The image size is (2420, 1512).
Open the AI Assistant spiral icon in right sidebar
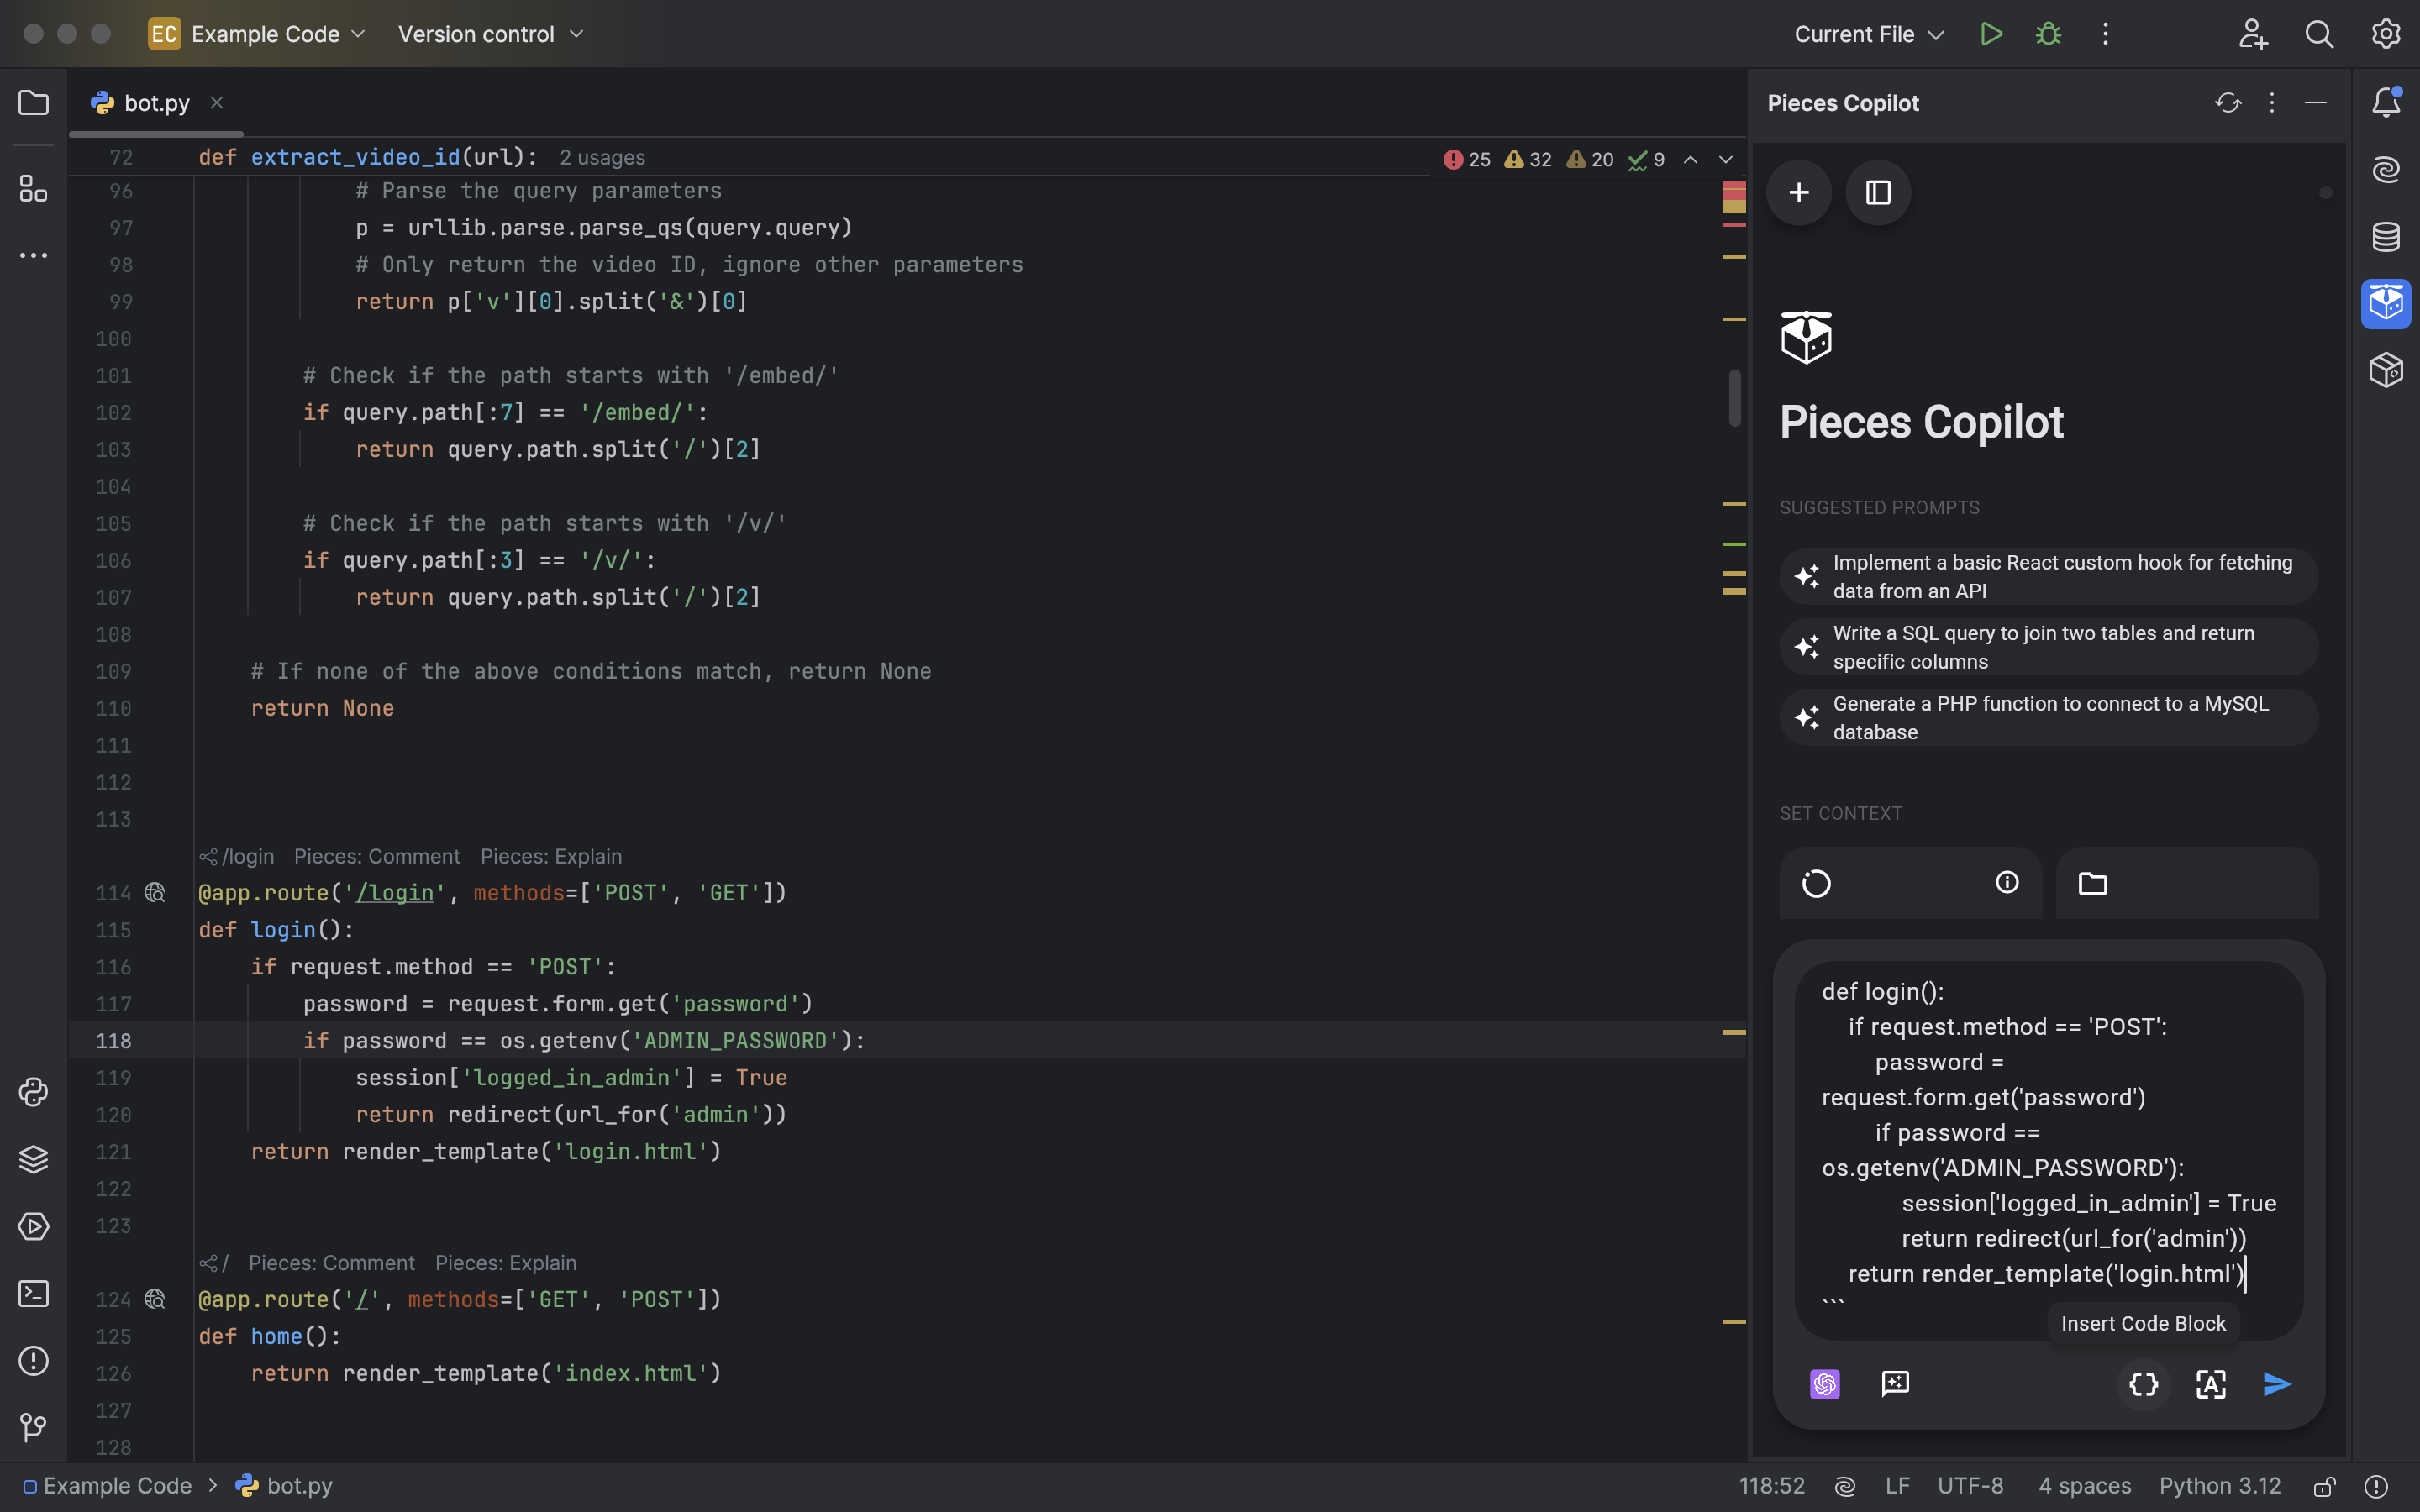coord(2386,169)
